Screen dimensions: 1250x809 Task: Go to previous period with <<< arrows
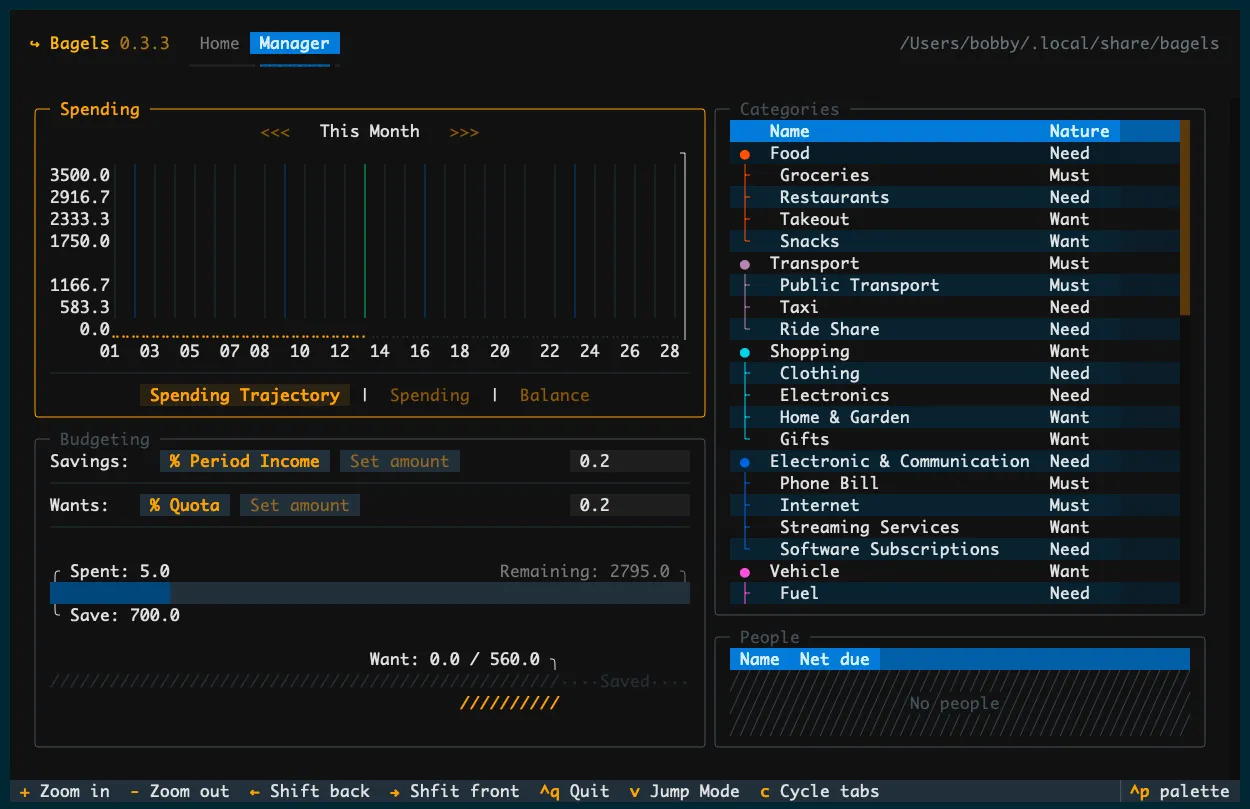point(275,132)
